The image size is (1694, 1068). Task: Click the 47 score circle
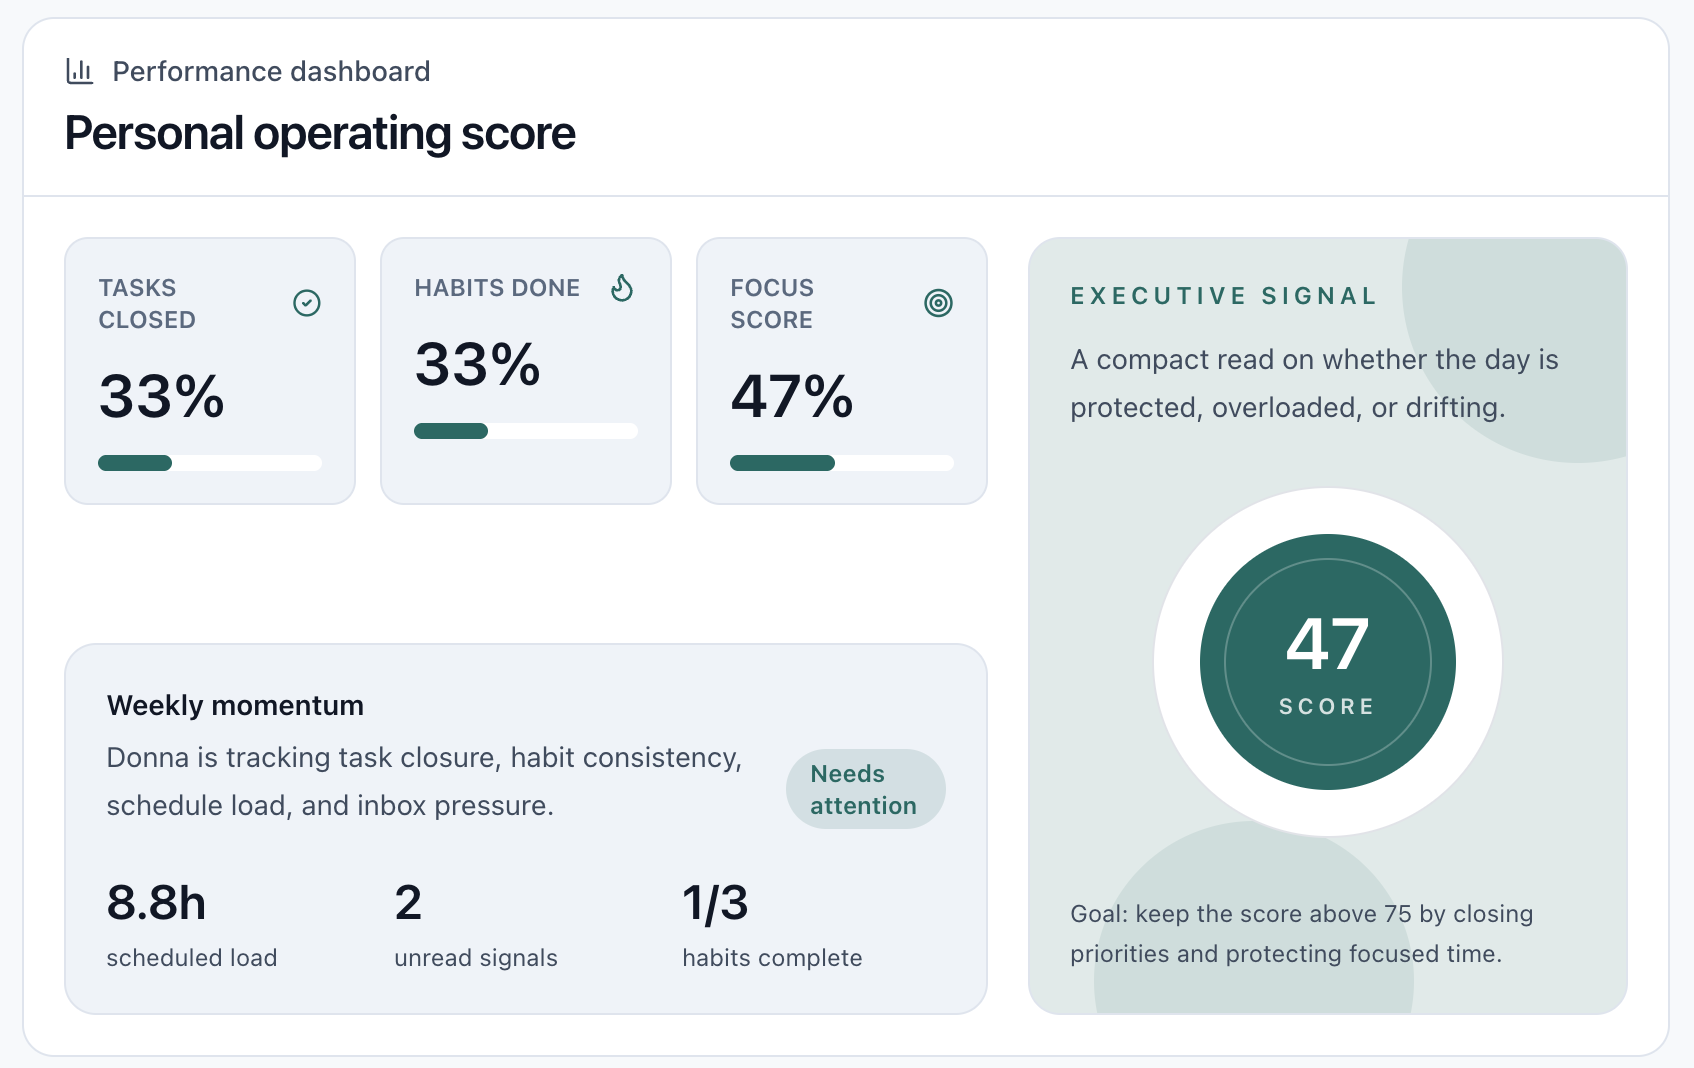1328,662
